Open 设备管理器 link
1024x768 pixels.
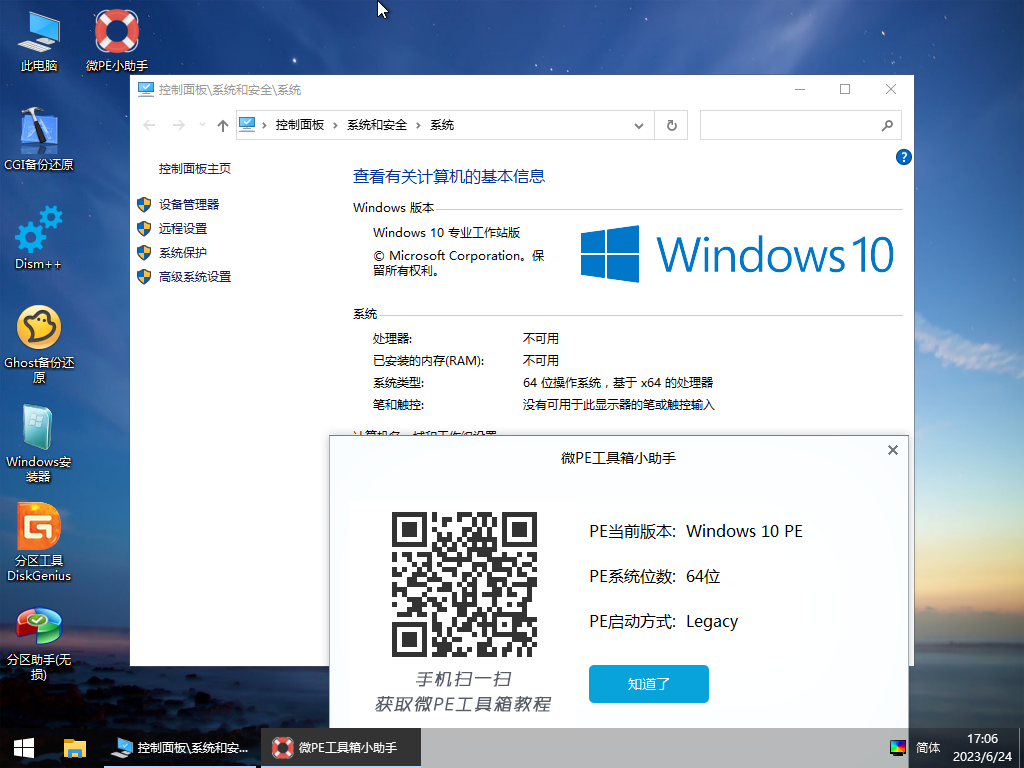pos(189,204)
